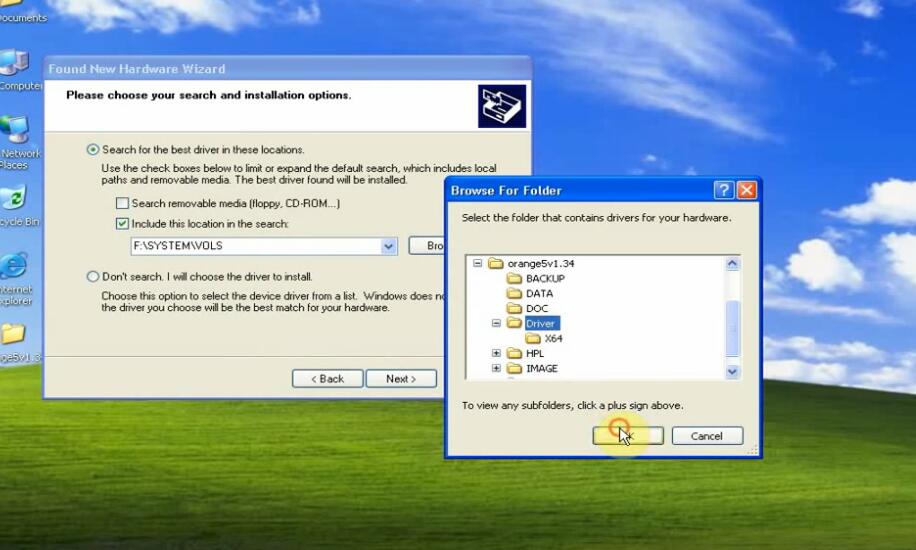Click the BACKUP folder icon
The width and height of the screenshot is (916, 550).
[514, 279]
